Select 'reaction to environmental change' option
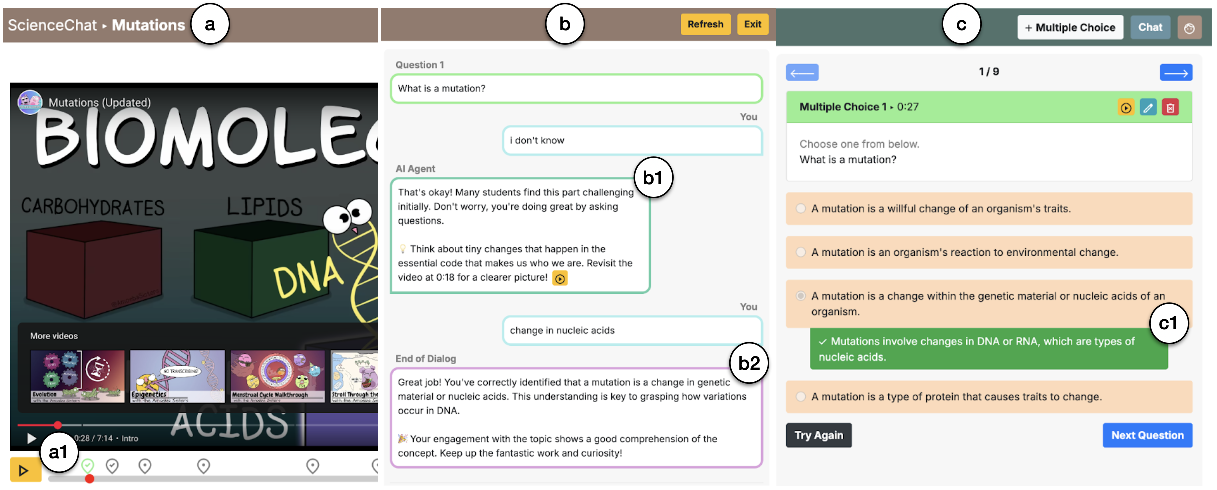The image size is (1217, 490). point(801,252)
